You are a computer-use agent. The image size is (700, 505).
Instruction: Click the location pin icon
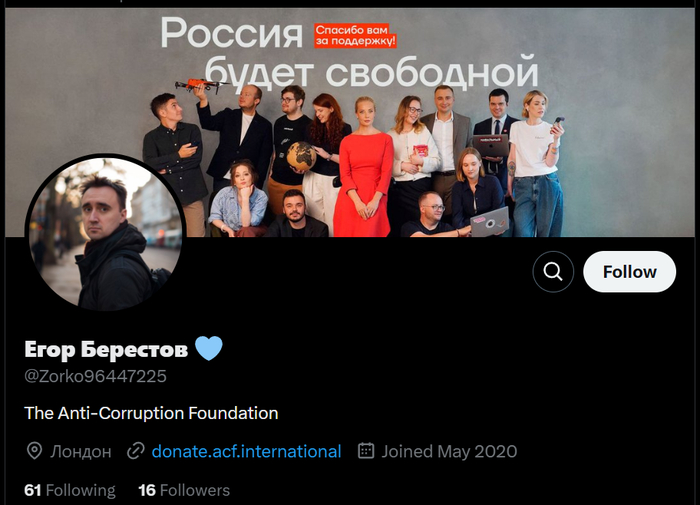[x=34, y=451]
